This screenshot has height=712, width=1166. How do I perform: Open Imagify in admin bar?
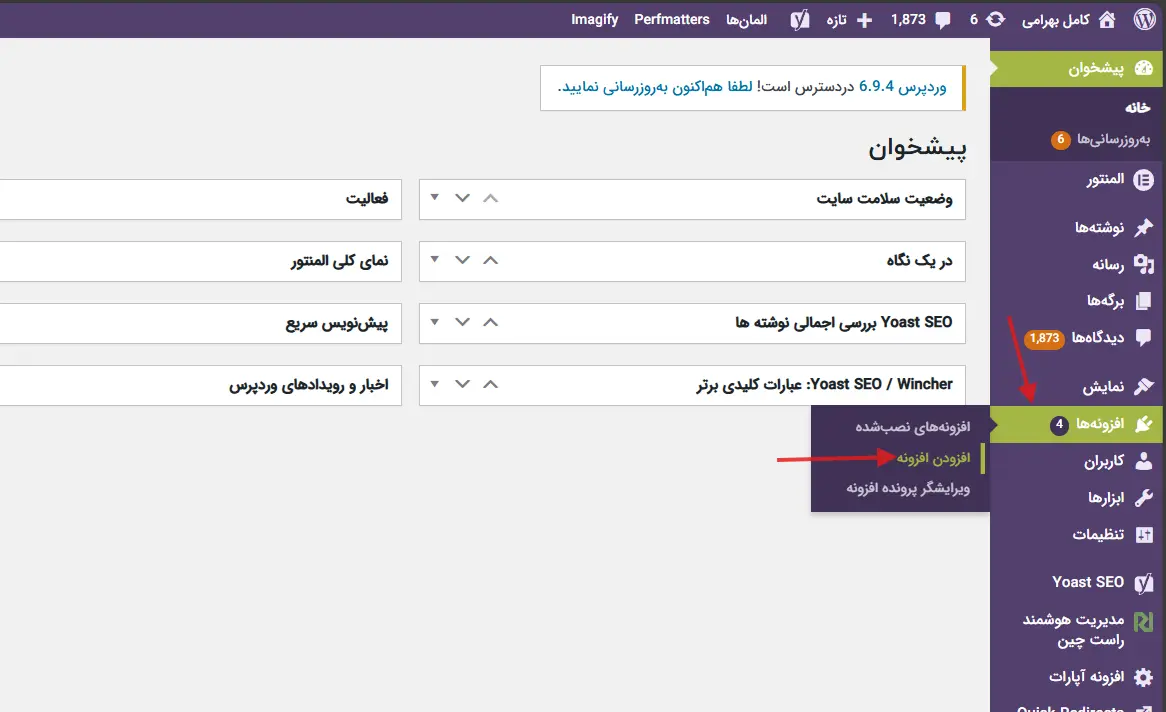[x=594, y=20]
